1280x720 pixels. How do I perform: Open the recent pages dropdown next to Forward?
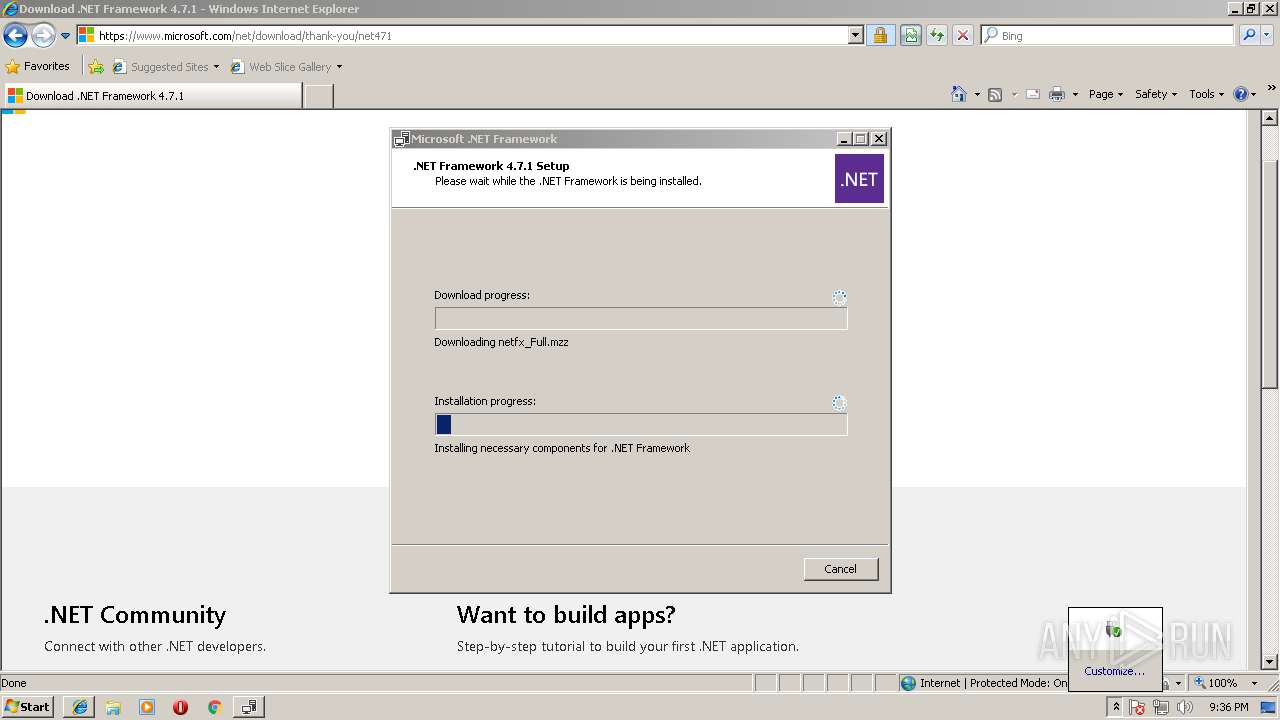pyautogui.click(x=65, y=36)
